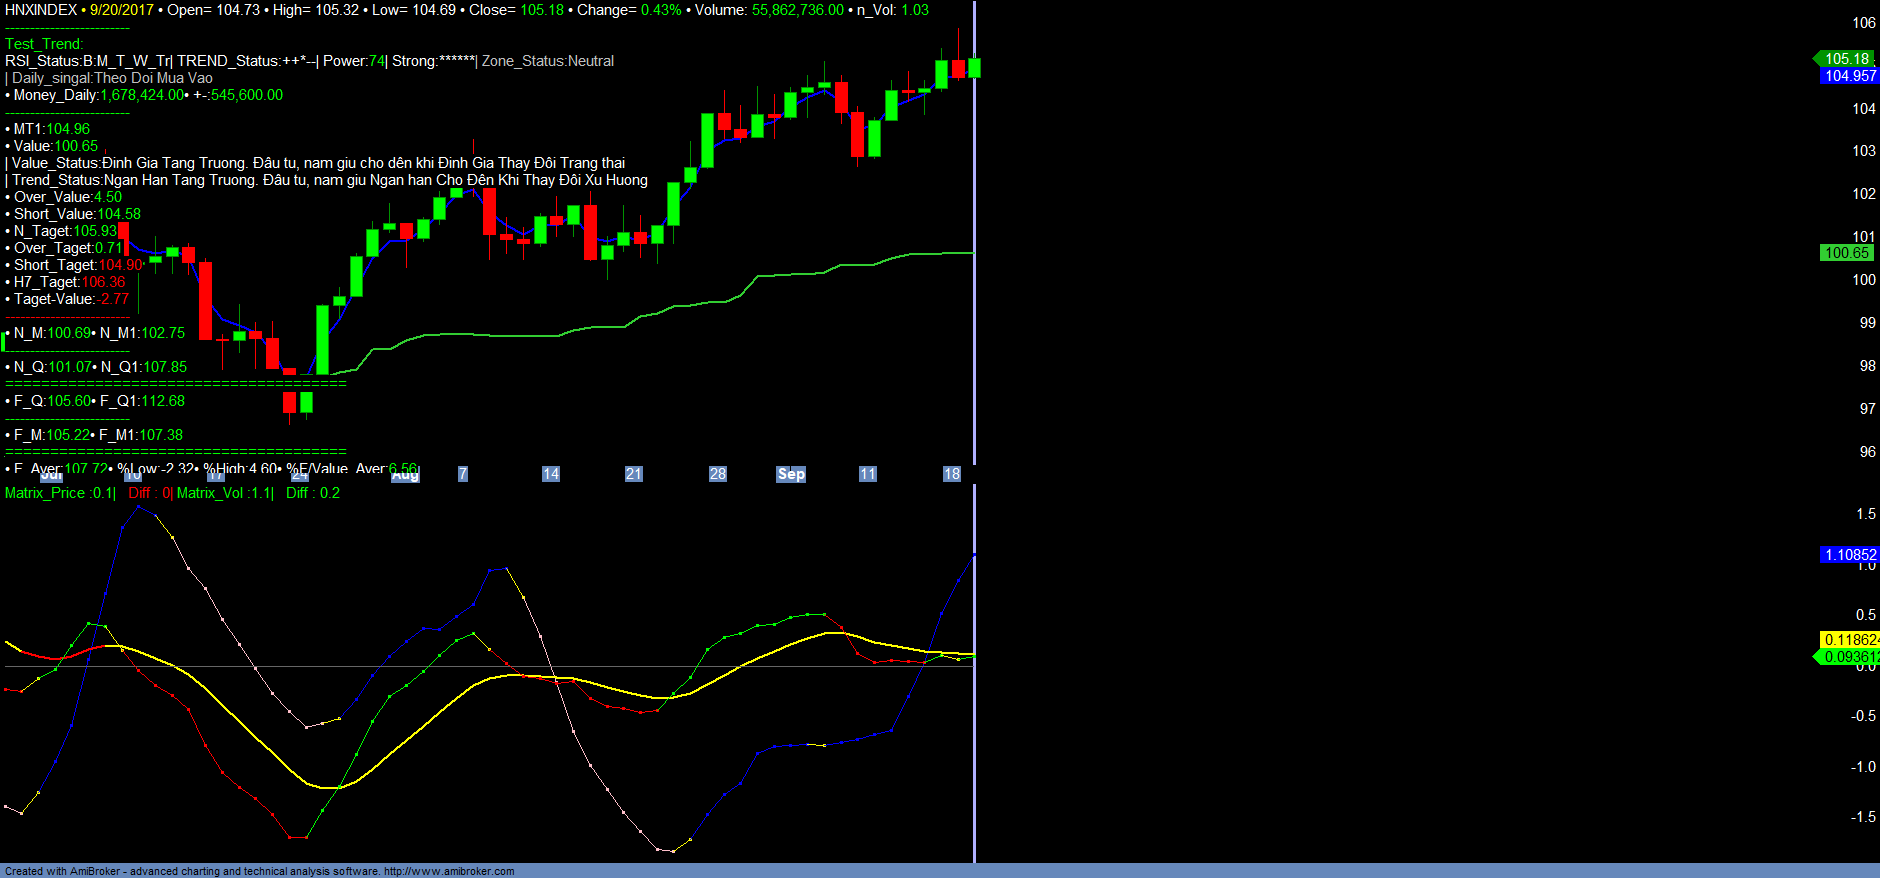The width and height of the screenshot is (1880, 878).
Task: Open the www.amibroker.com link in footer
Action: coord(449,871)
